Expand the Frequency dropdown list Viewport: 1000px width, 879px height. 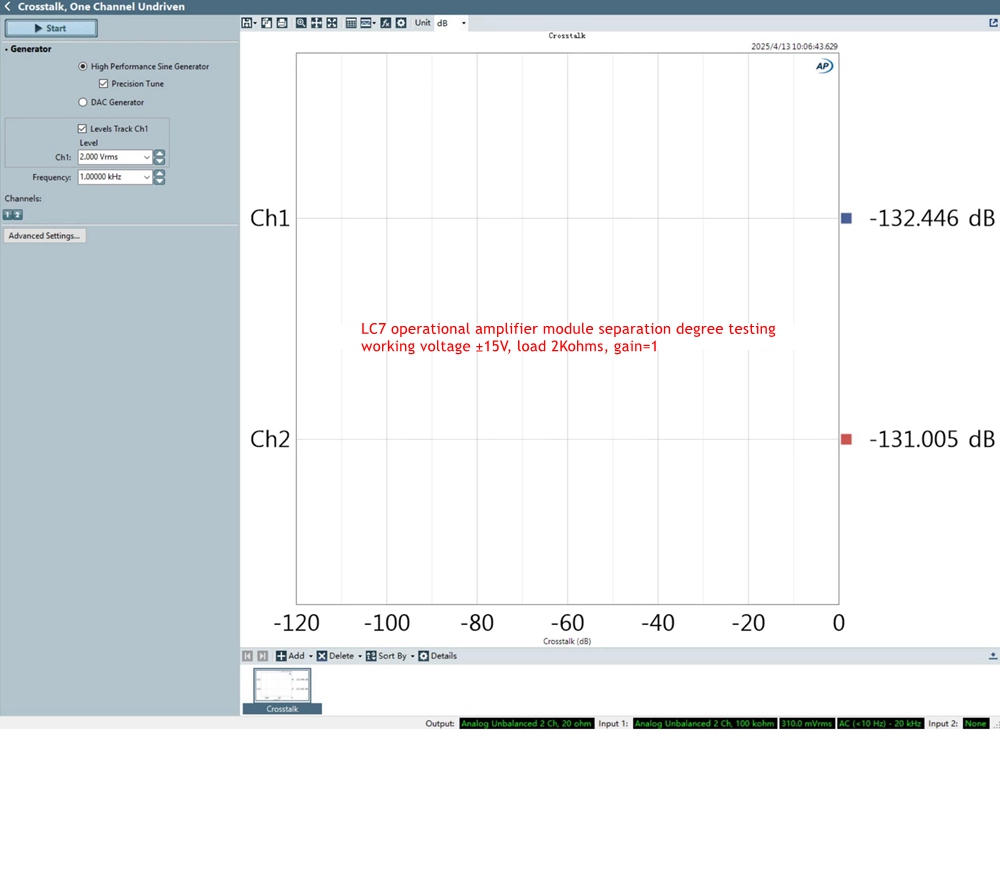point(147,177)
